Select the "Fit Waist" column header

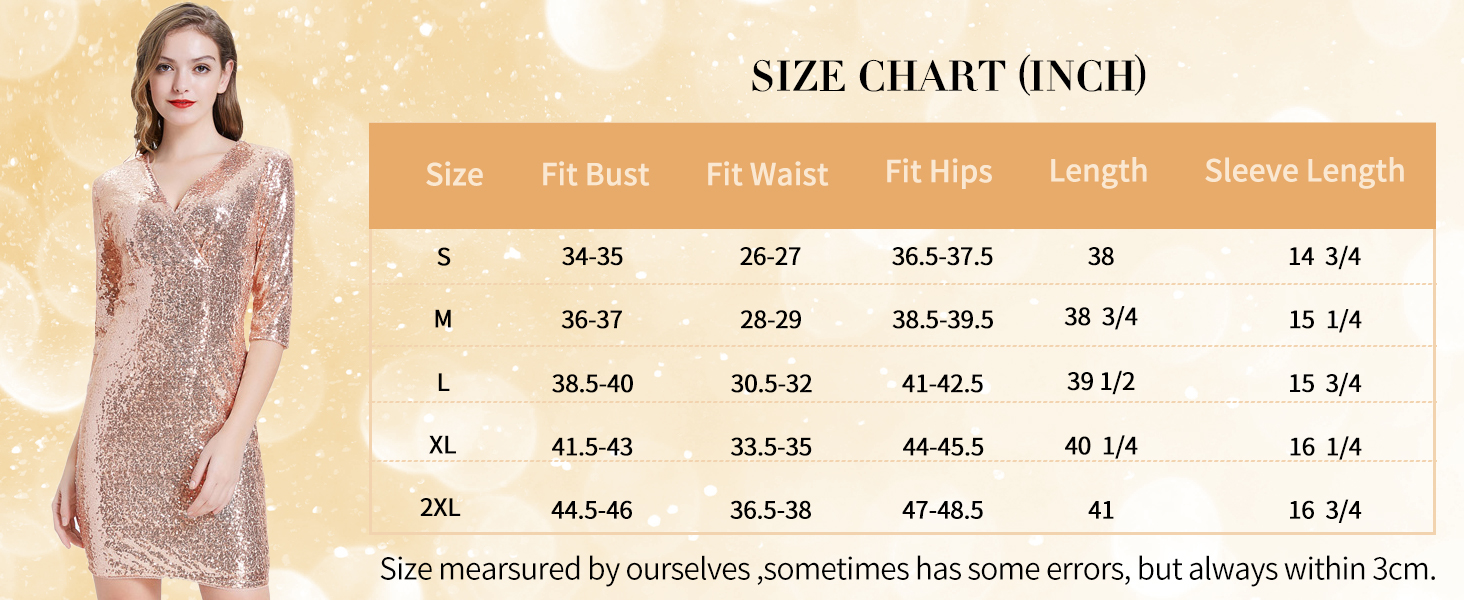click(x=767, y=175)
